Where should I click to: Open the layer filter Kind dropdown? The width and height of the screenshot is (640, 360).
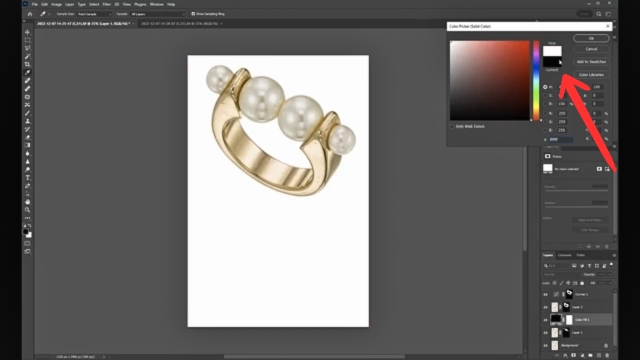(556, 266)
